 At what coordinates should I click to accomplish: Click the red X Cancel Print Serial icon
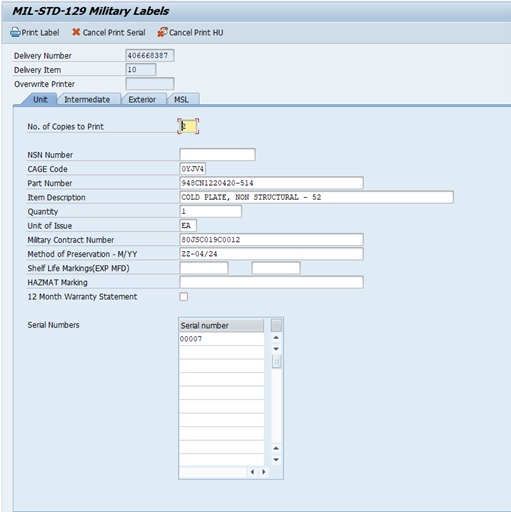tap(76, 32)
